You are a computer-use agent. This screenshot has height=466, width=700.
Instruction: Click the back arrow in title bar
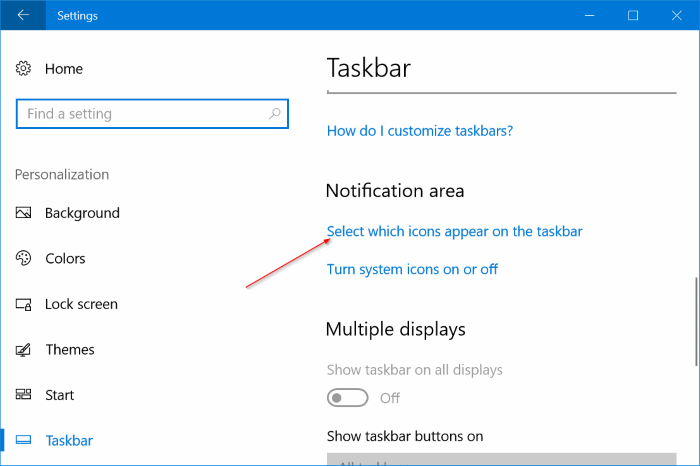[x=23, y=15]
